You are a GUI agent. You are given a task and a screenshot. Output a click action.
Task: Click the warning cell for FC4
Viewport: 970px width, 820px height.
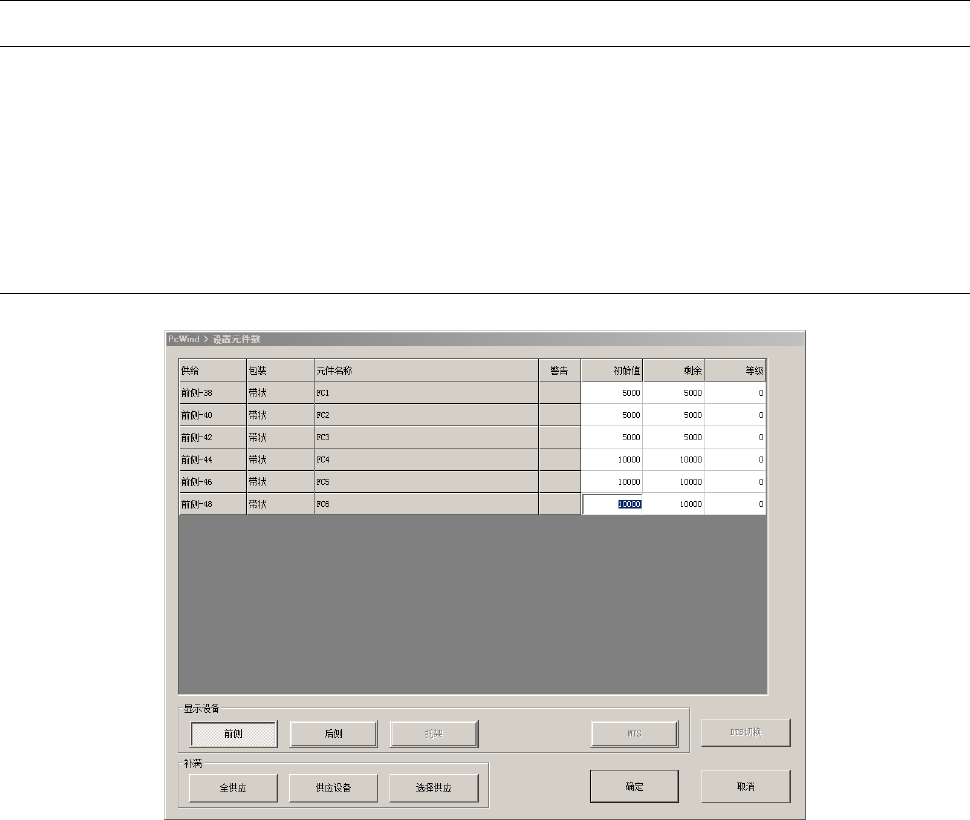click(560, 459)
